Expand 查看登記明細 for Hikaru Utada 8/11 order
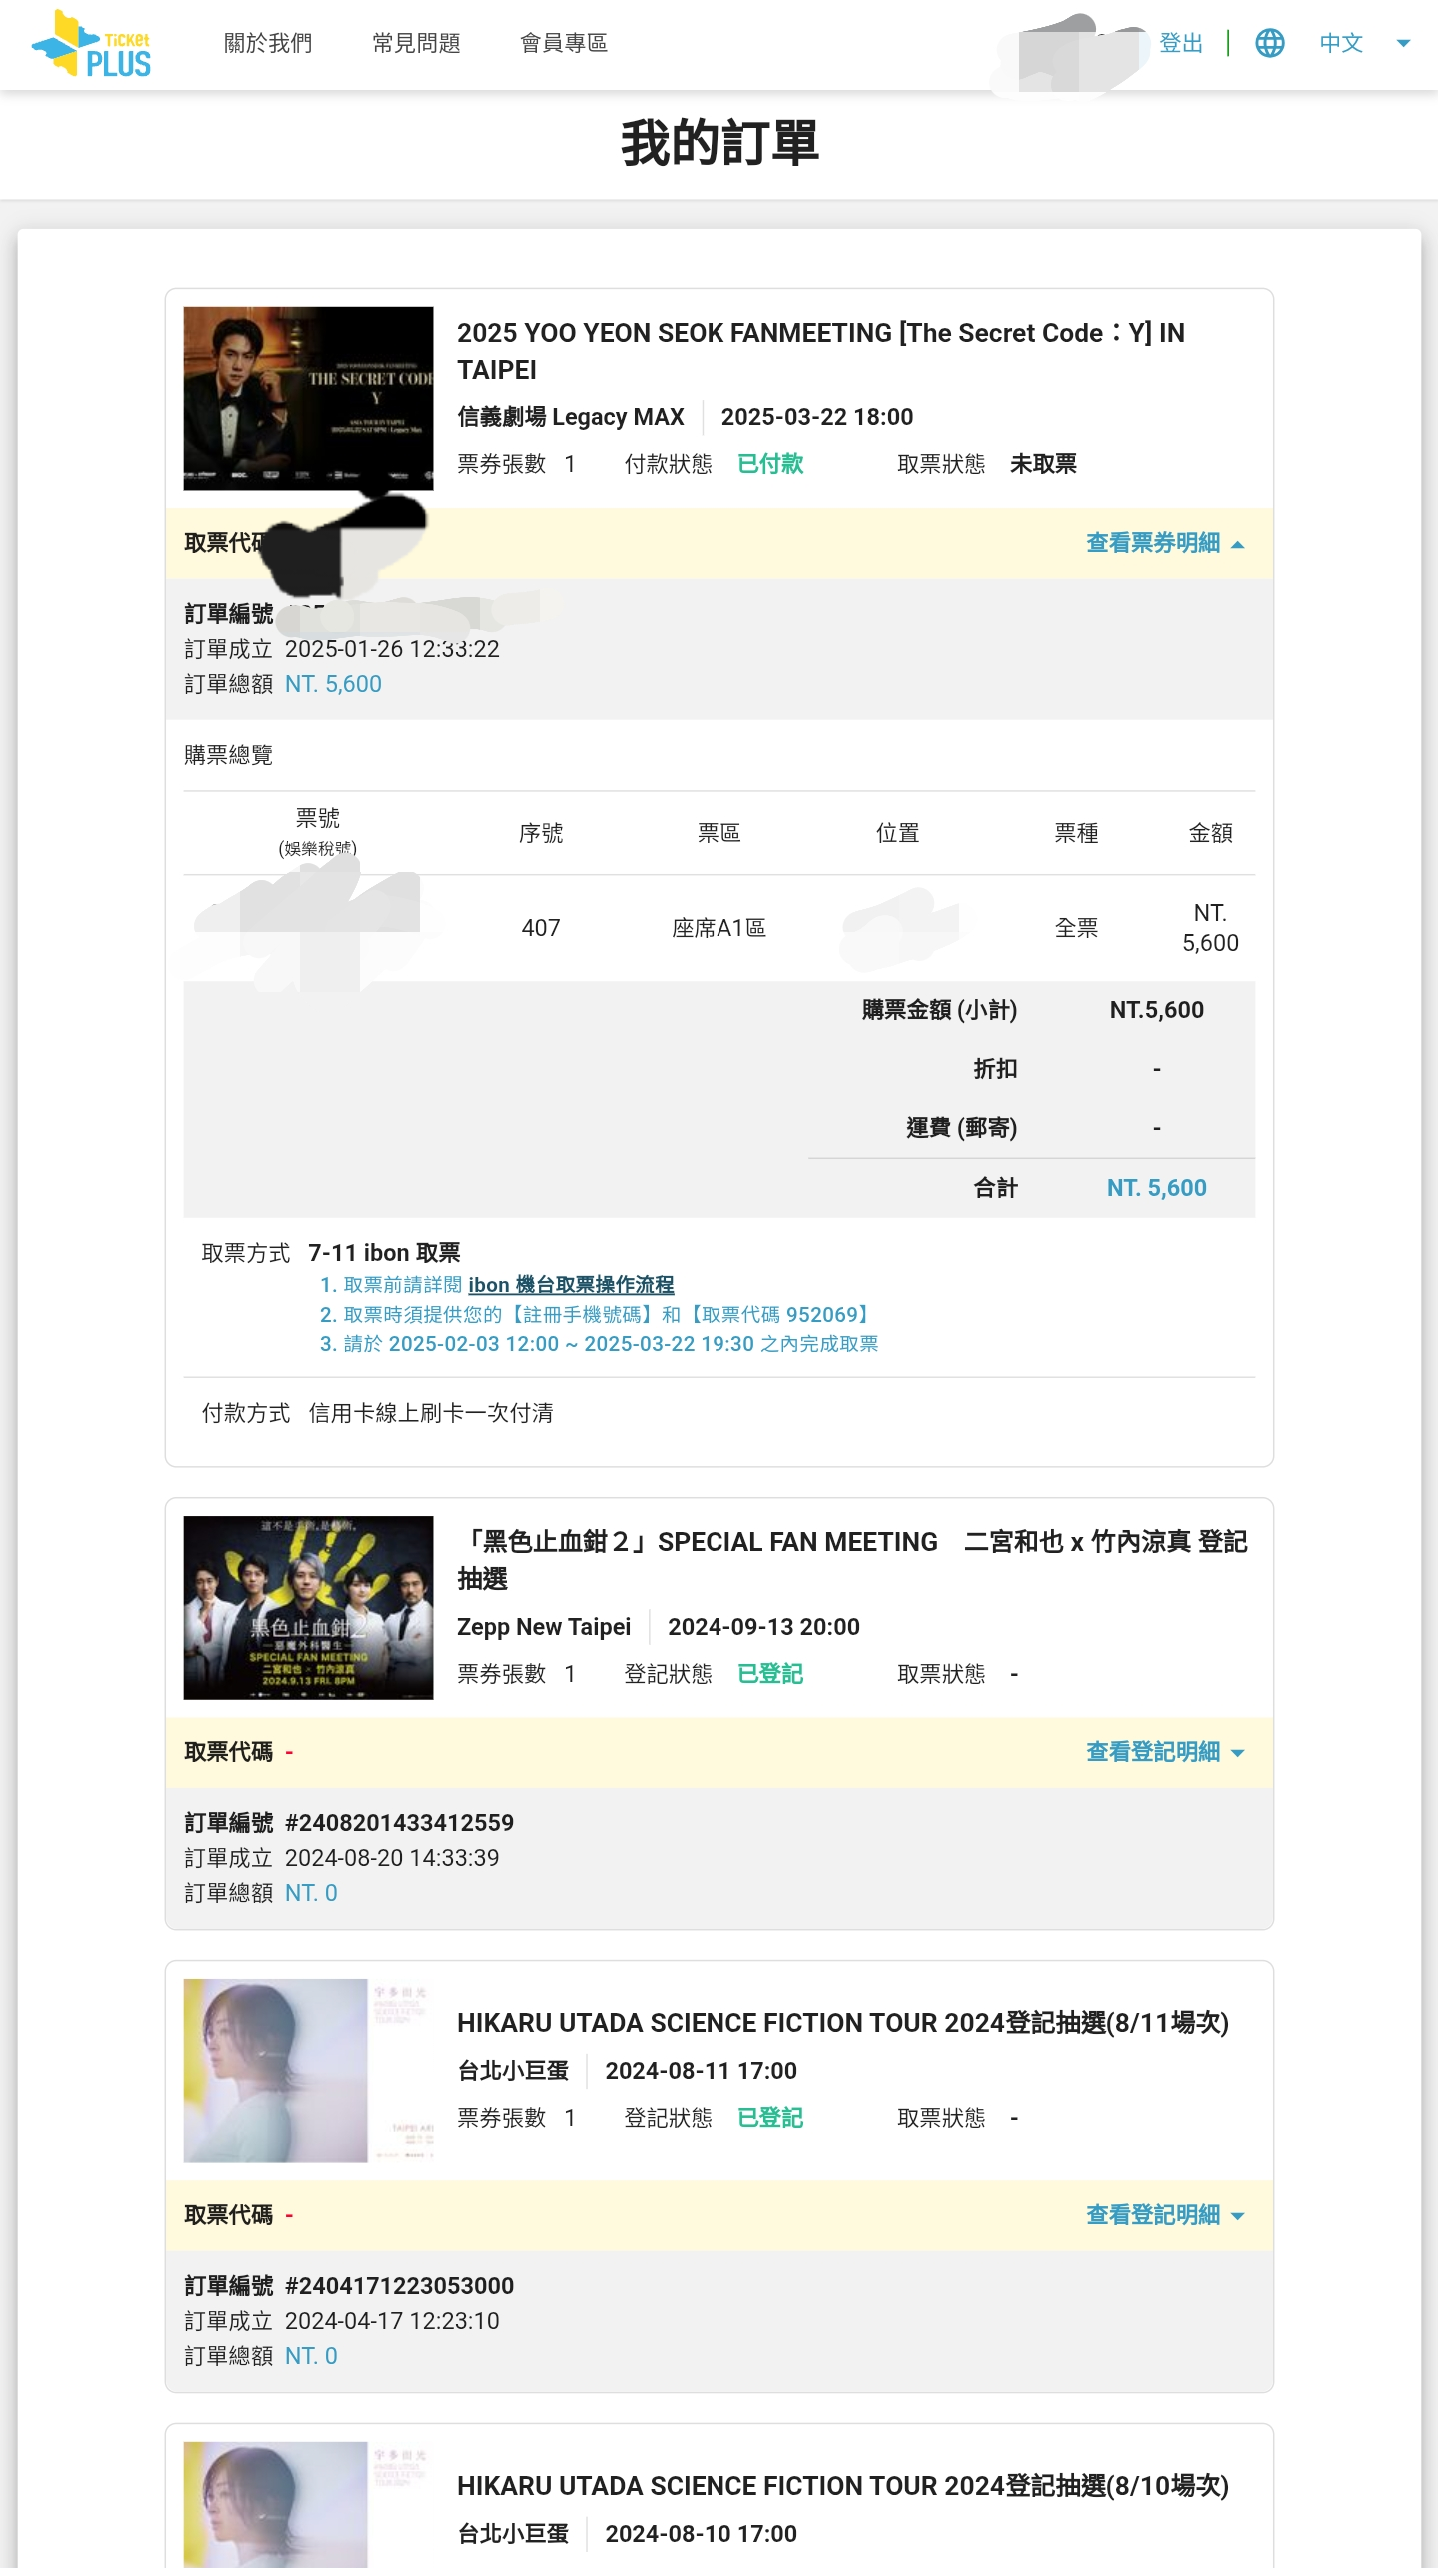Image resolution: width=1438 pixels, height=2568 pixels. 1165,2215
